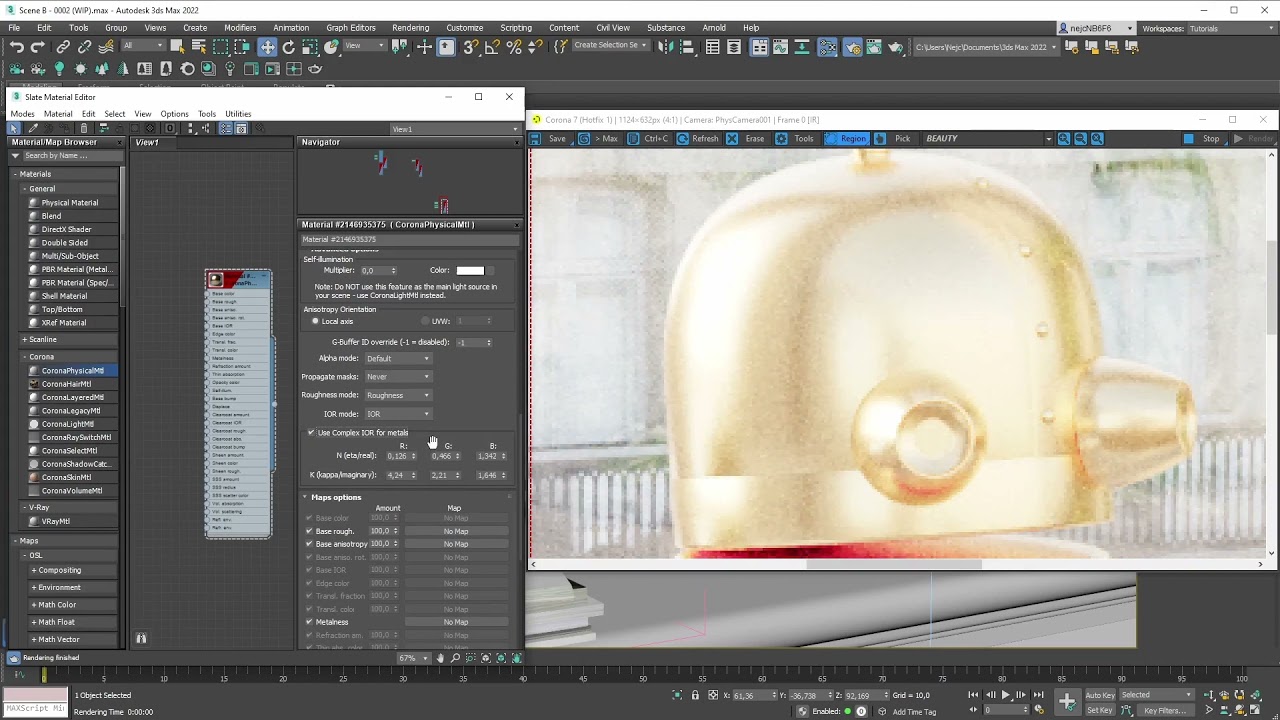Expand the Scanline materials group

[25, 340]
